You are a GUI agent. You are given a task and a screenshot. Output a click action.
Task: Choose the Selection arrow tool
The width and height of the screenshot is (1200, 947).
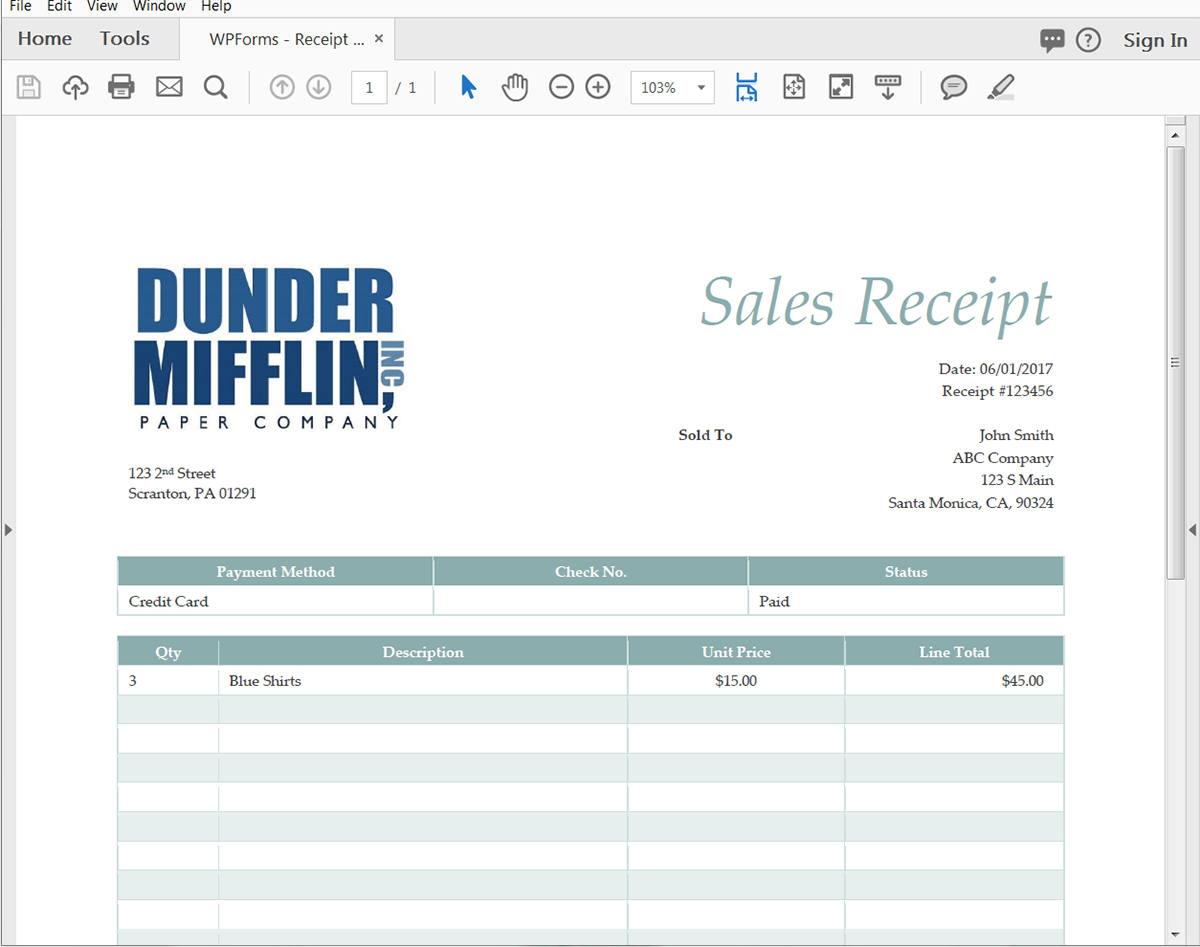tap(468, 87)
